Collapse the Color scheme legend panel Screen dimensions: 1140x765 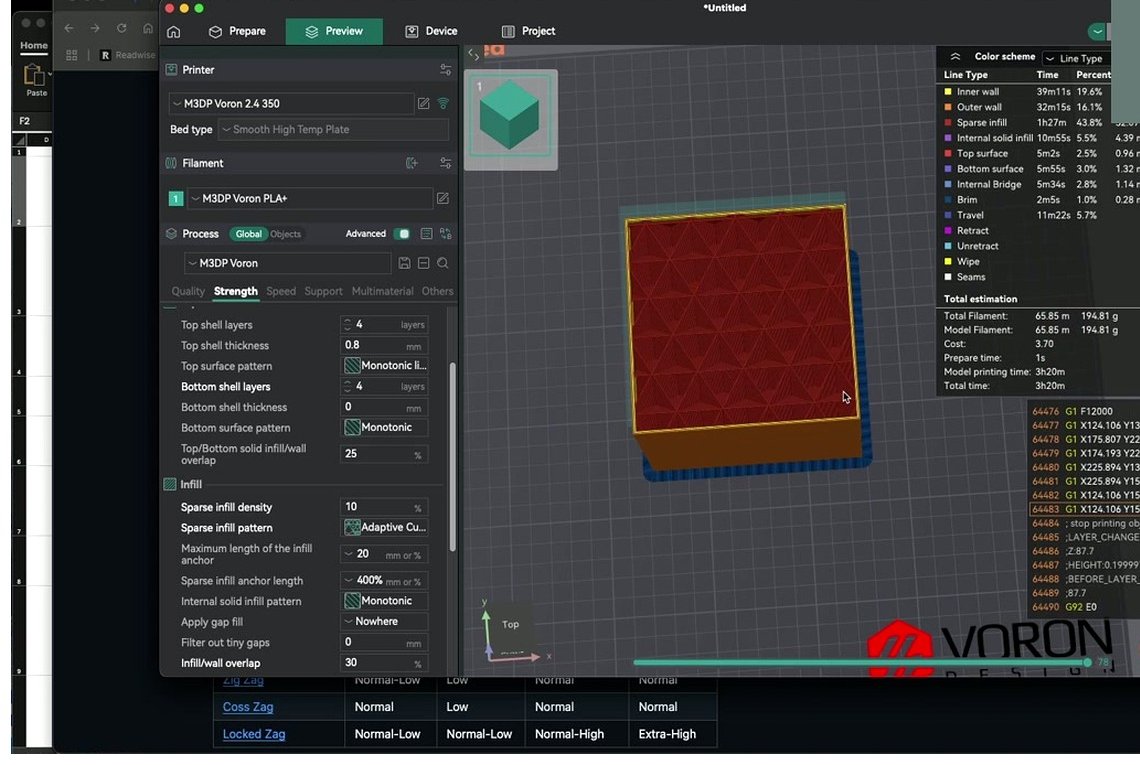(955, 57)
